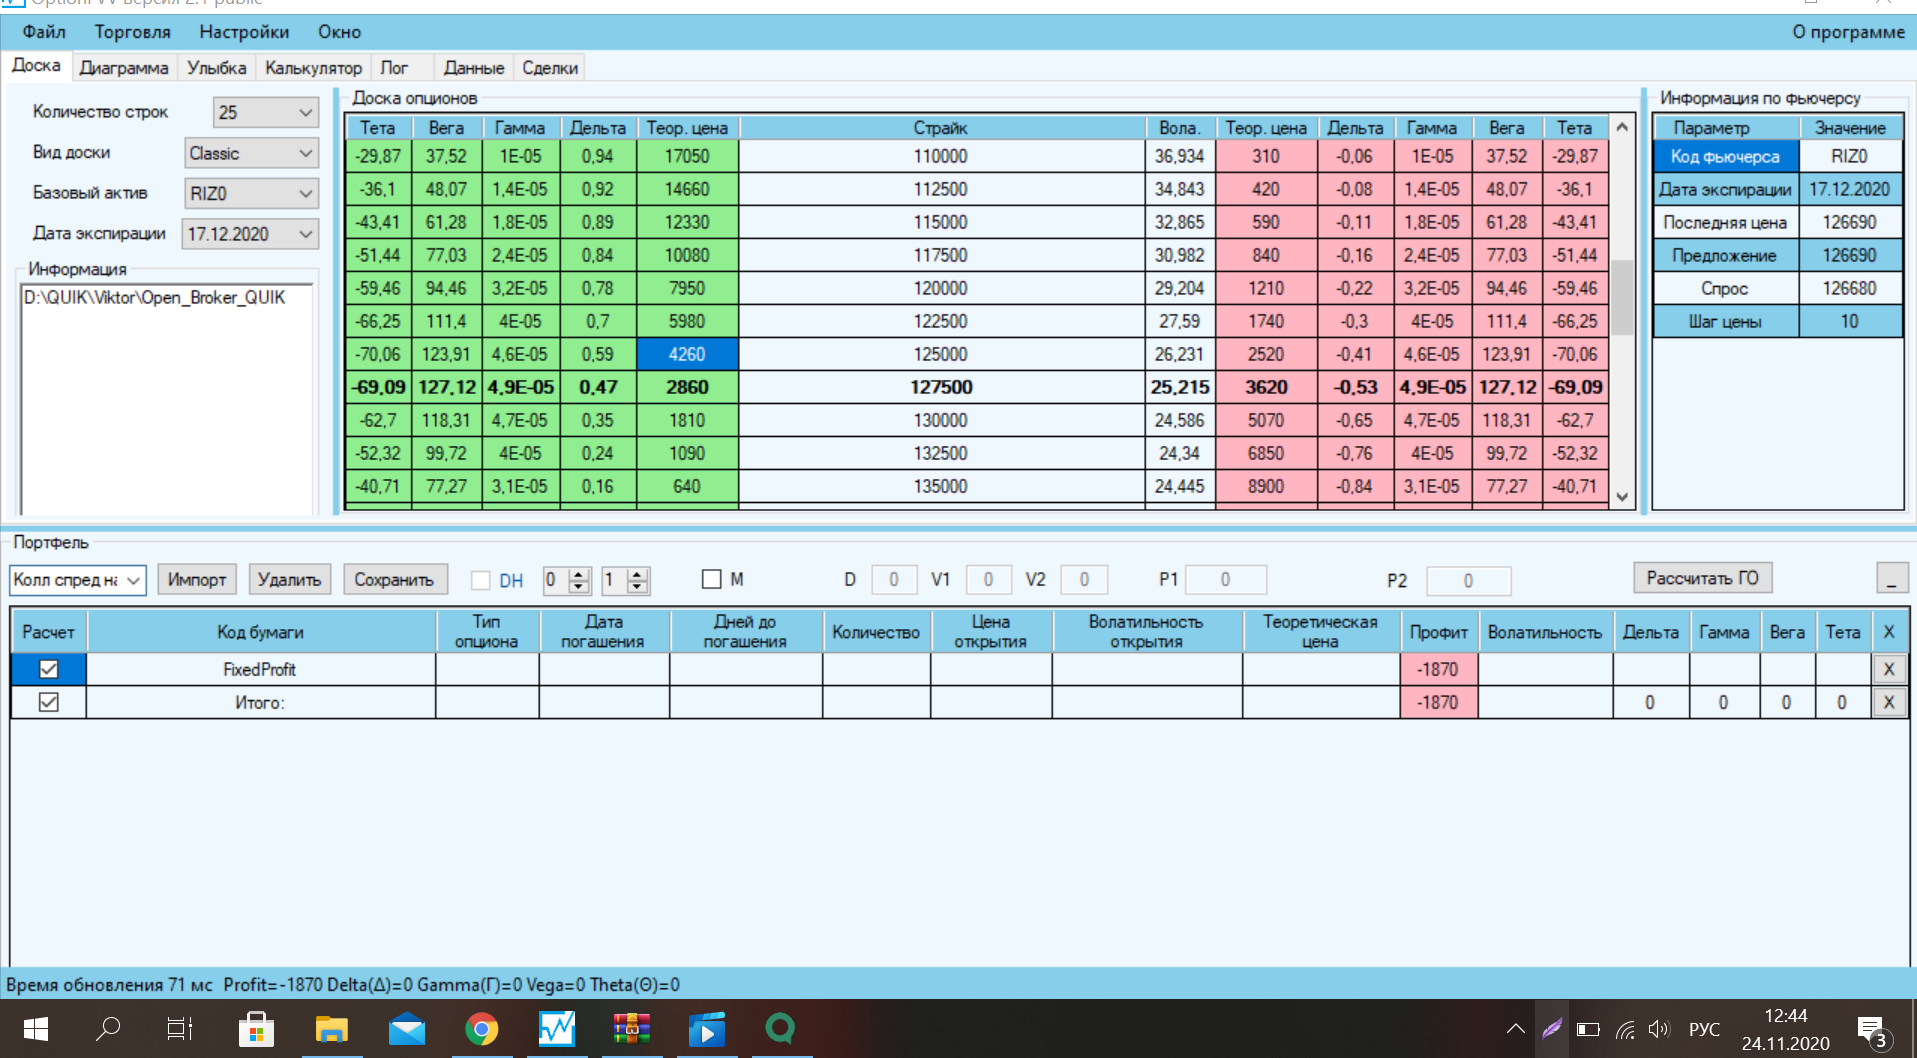Open File Explorer from the taskbar
Image resolution: width=1917 pixels, height=1058 pixels.
[x=331, y=1028]
